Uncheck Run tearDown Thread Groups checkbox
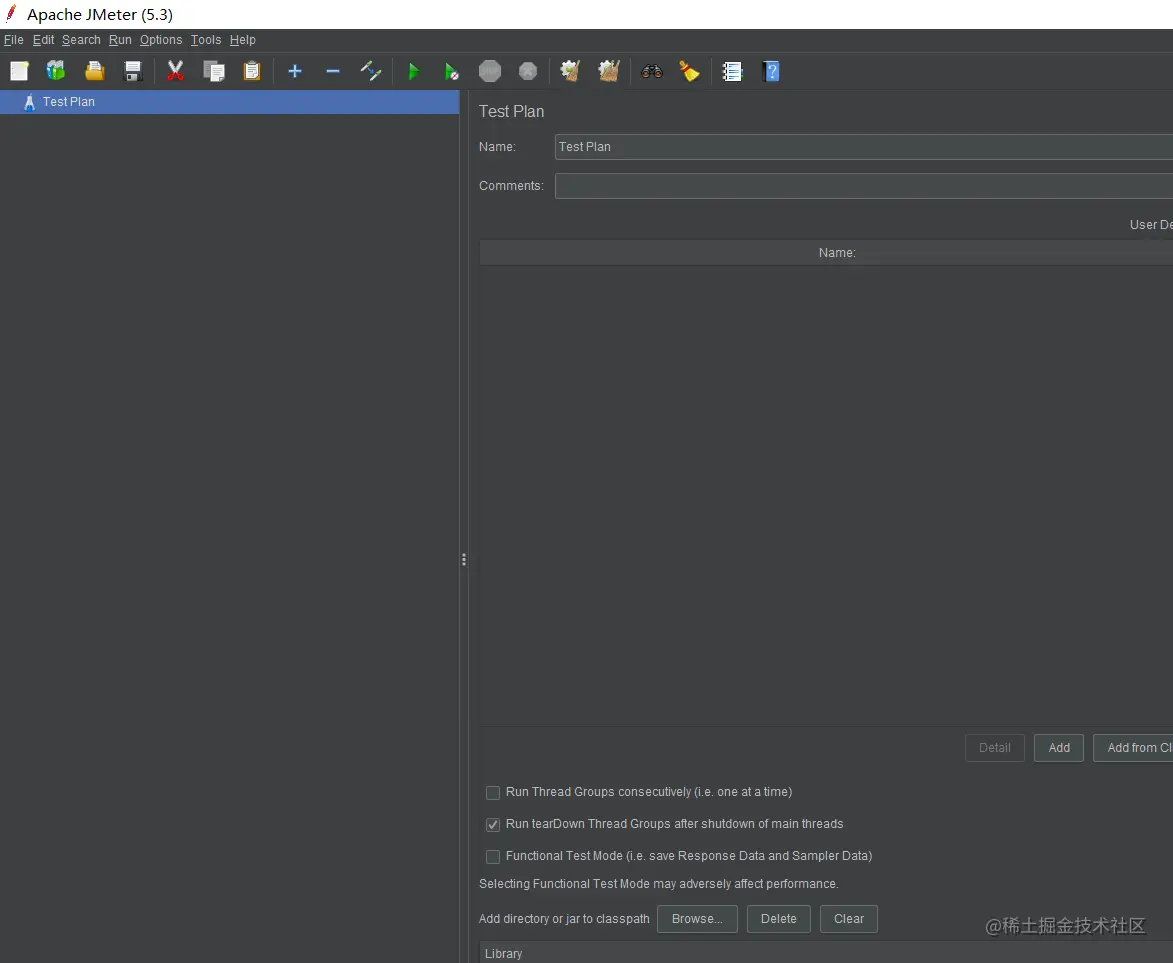Image resolution: width=1173 pixels, height=963 pixels. click(493, 825)
